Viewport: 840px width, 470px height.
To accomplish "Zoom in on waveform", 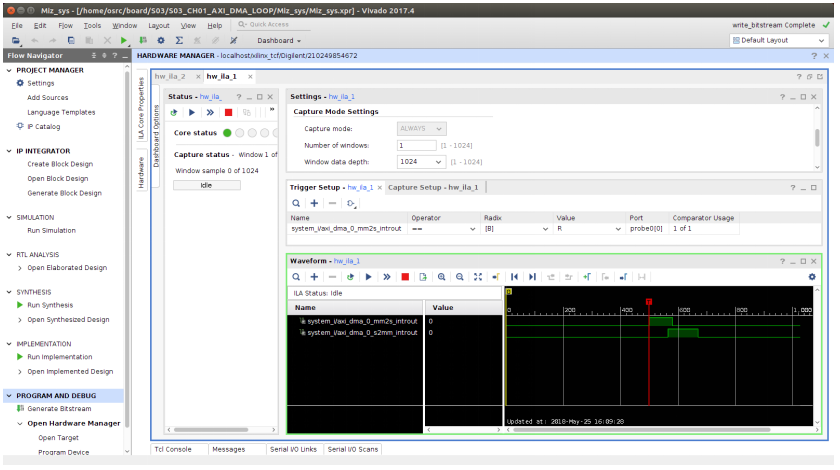I will point(441,277).
